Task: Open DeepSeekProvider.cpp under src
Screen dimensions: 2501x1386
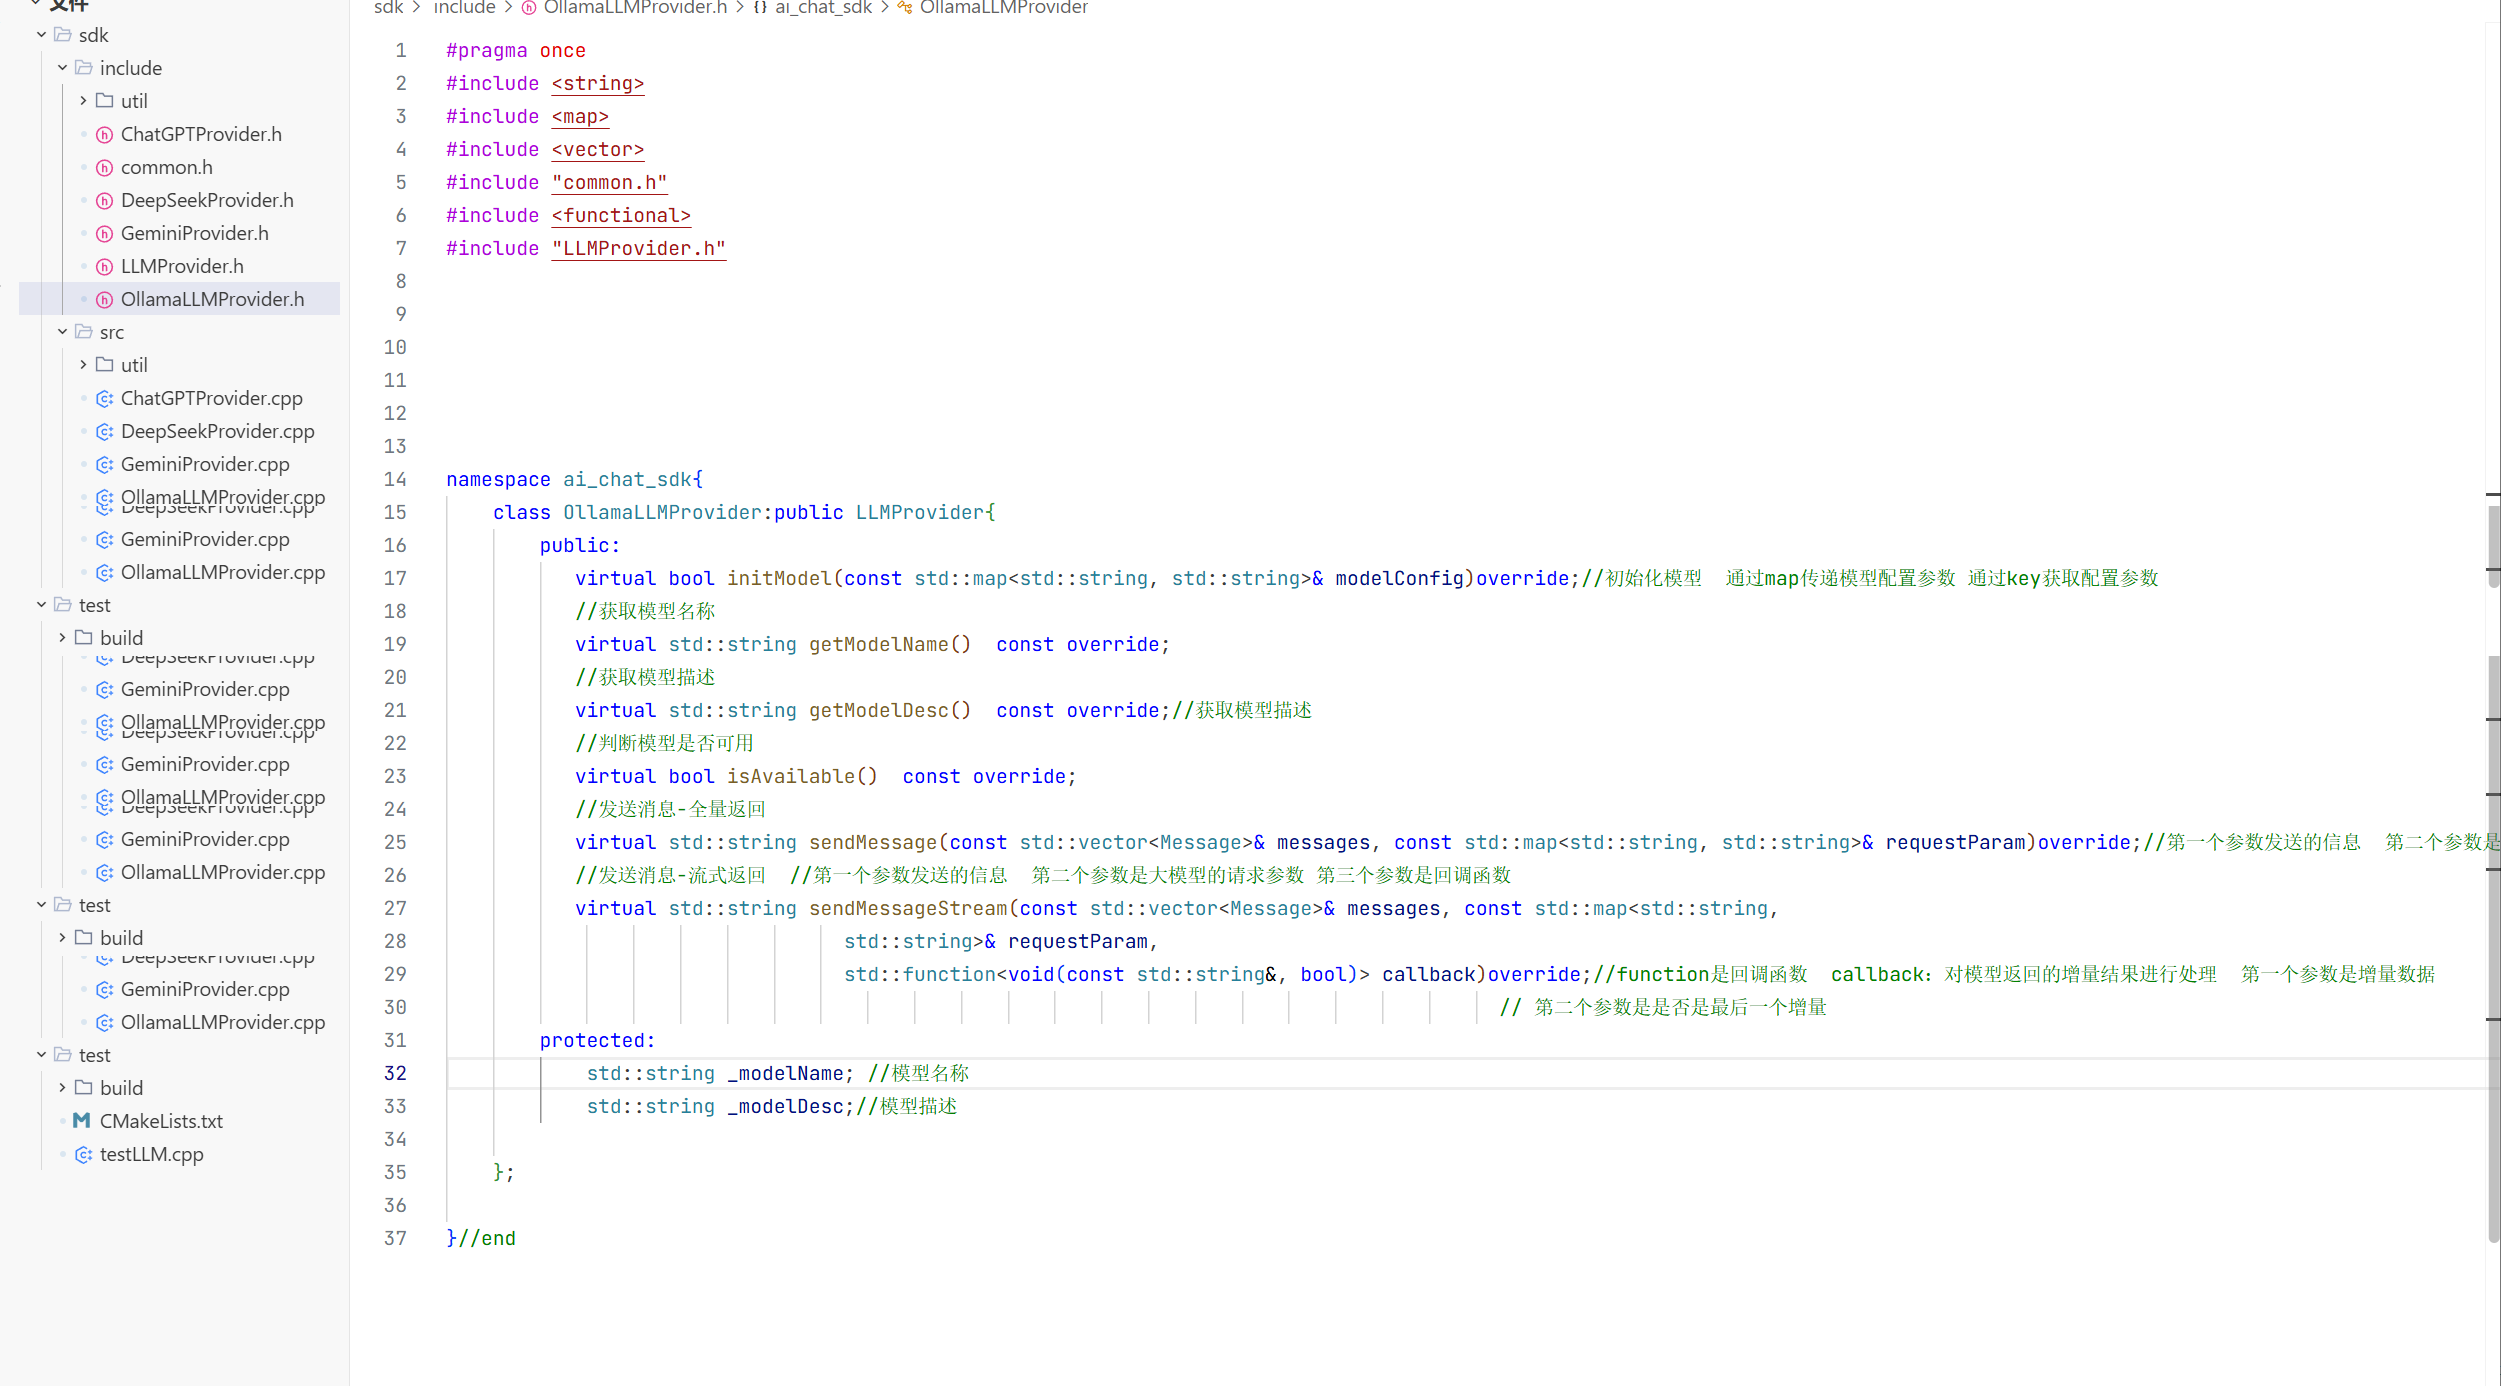Action: point(217,432)
